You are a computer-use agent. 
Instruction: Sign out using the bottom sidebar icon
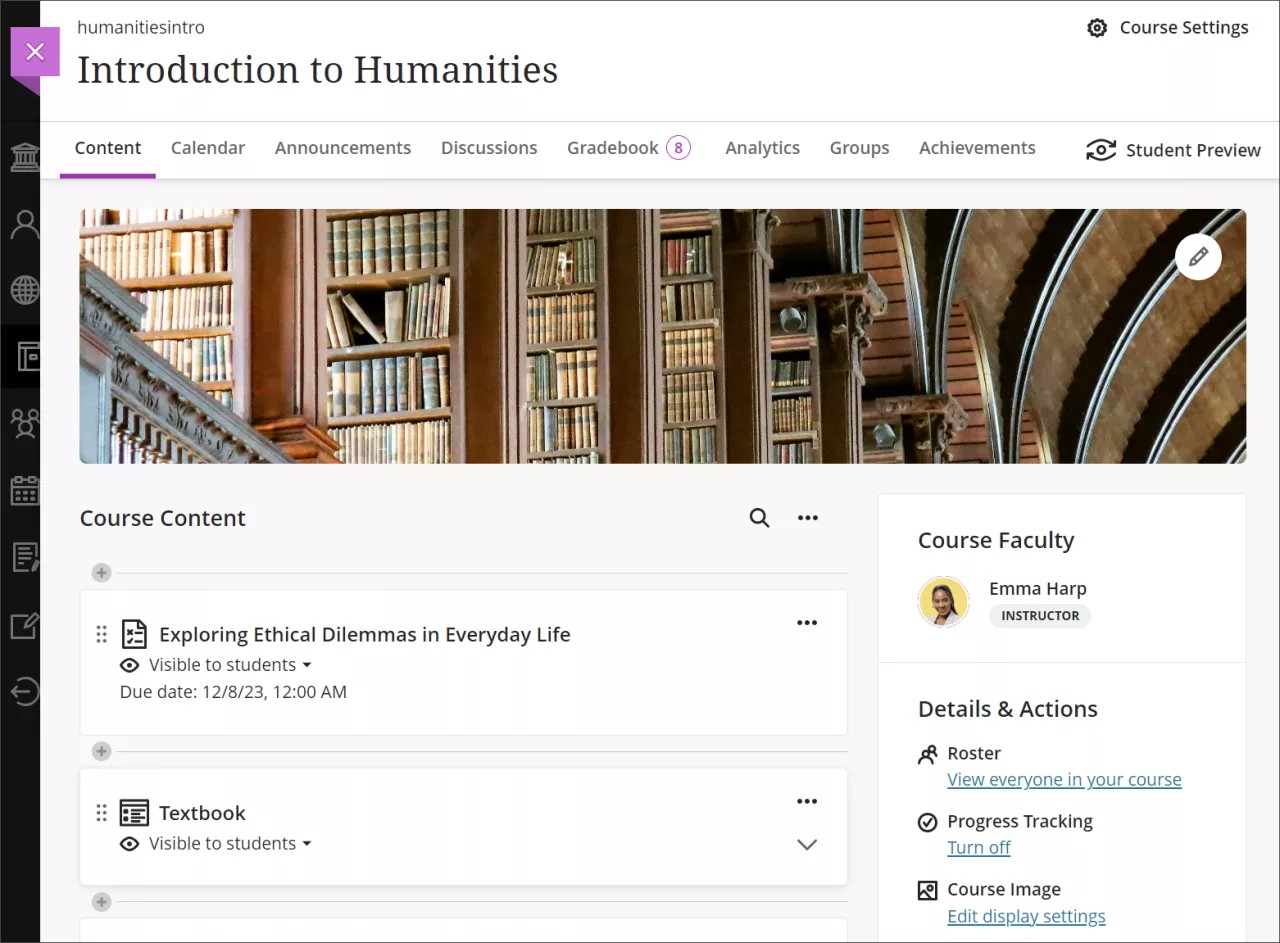pos(24,690)
